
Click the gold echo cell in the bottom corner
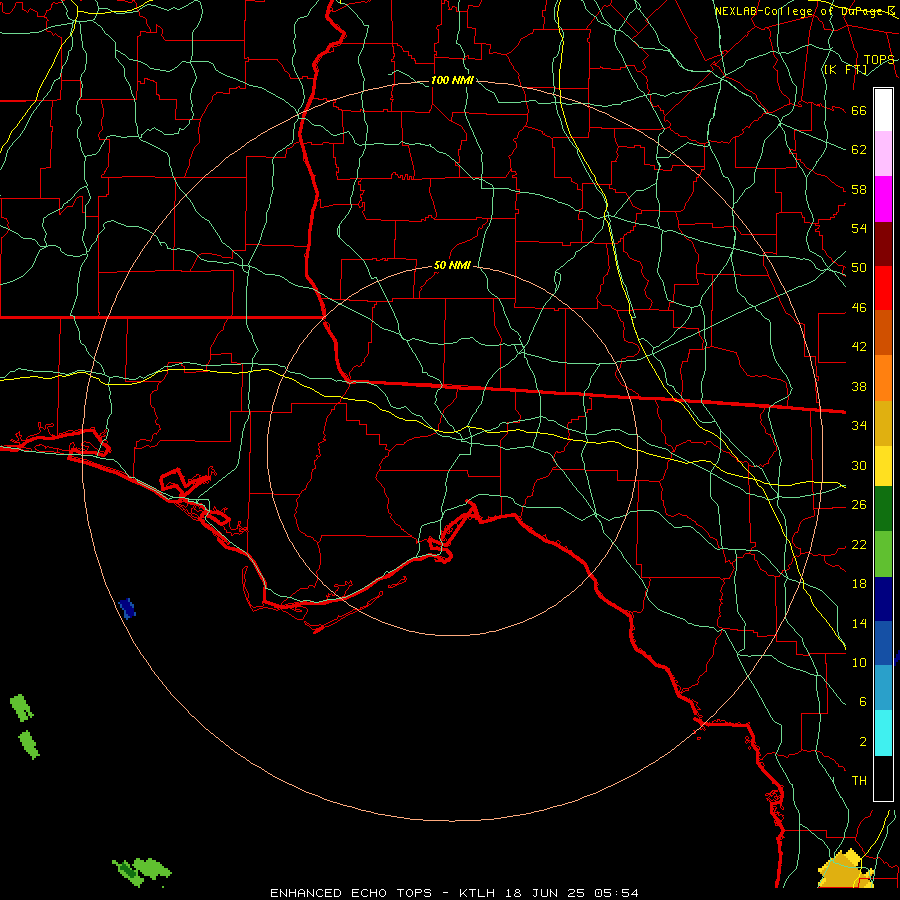coord(845,870)
